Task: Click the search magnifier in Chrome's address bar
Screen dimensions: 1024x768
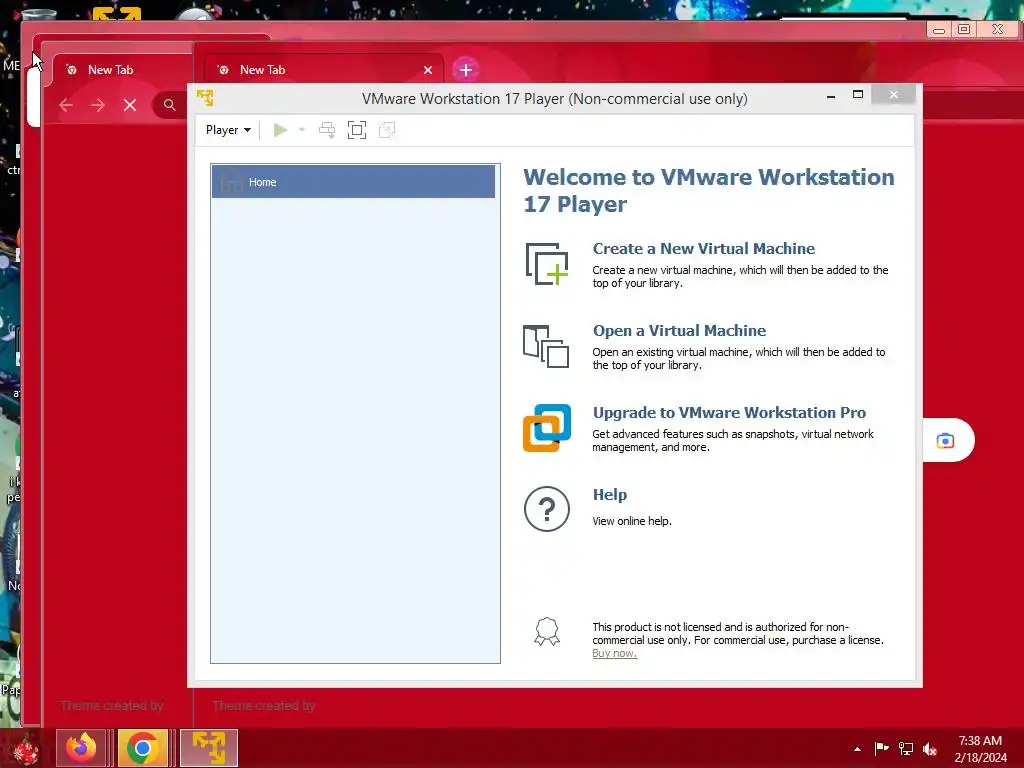Action: pos(169,105)
